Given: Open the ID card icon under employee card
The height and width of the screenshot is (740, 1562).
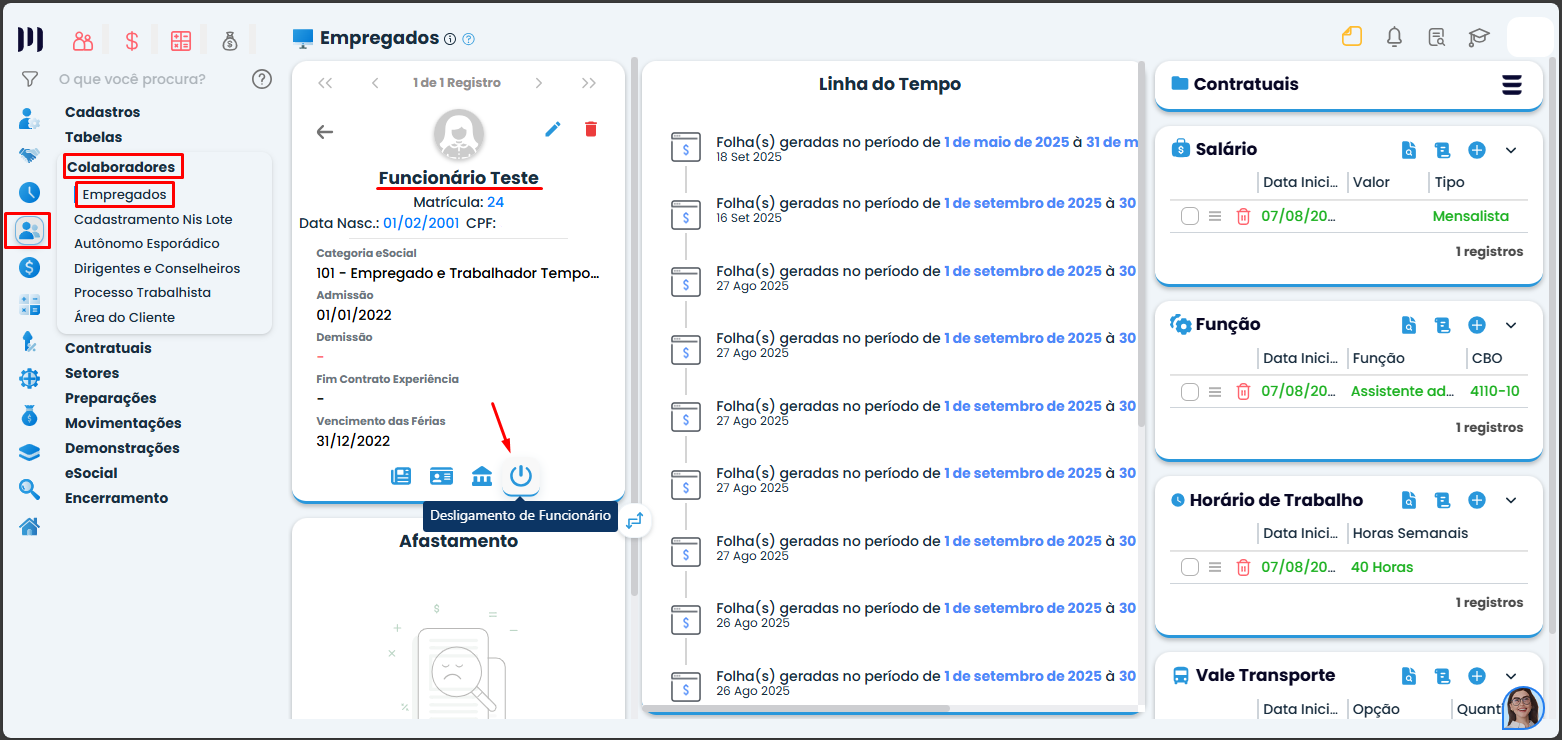Looking at the screenshot, I should click(441, 476).
